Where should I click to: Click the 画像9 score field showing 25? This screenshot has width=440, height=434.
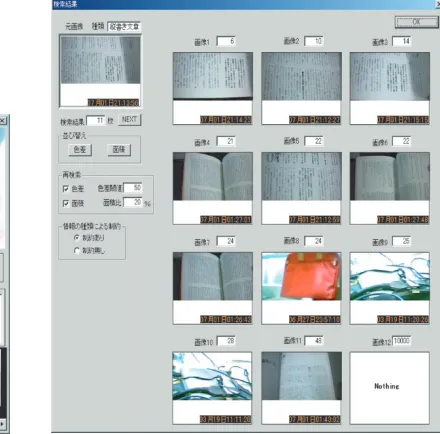pyautogui.click(x=402, y=241)
